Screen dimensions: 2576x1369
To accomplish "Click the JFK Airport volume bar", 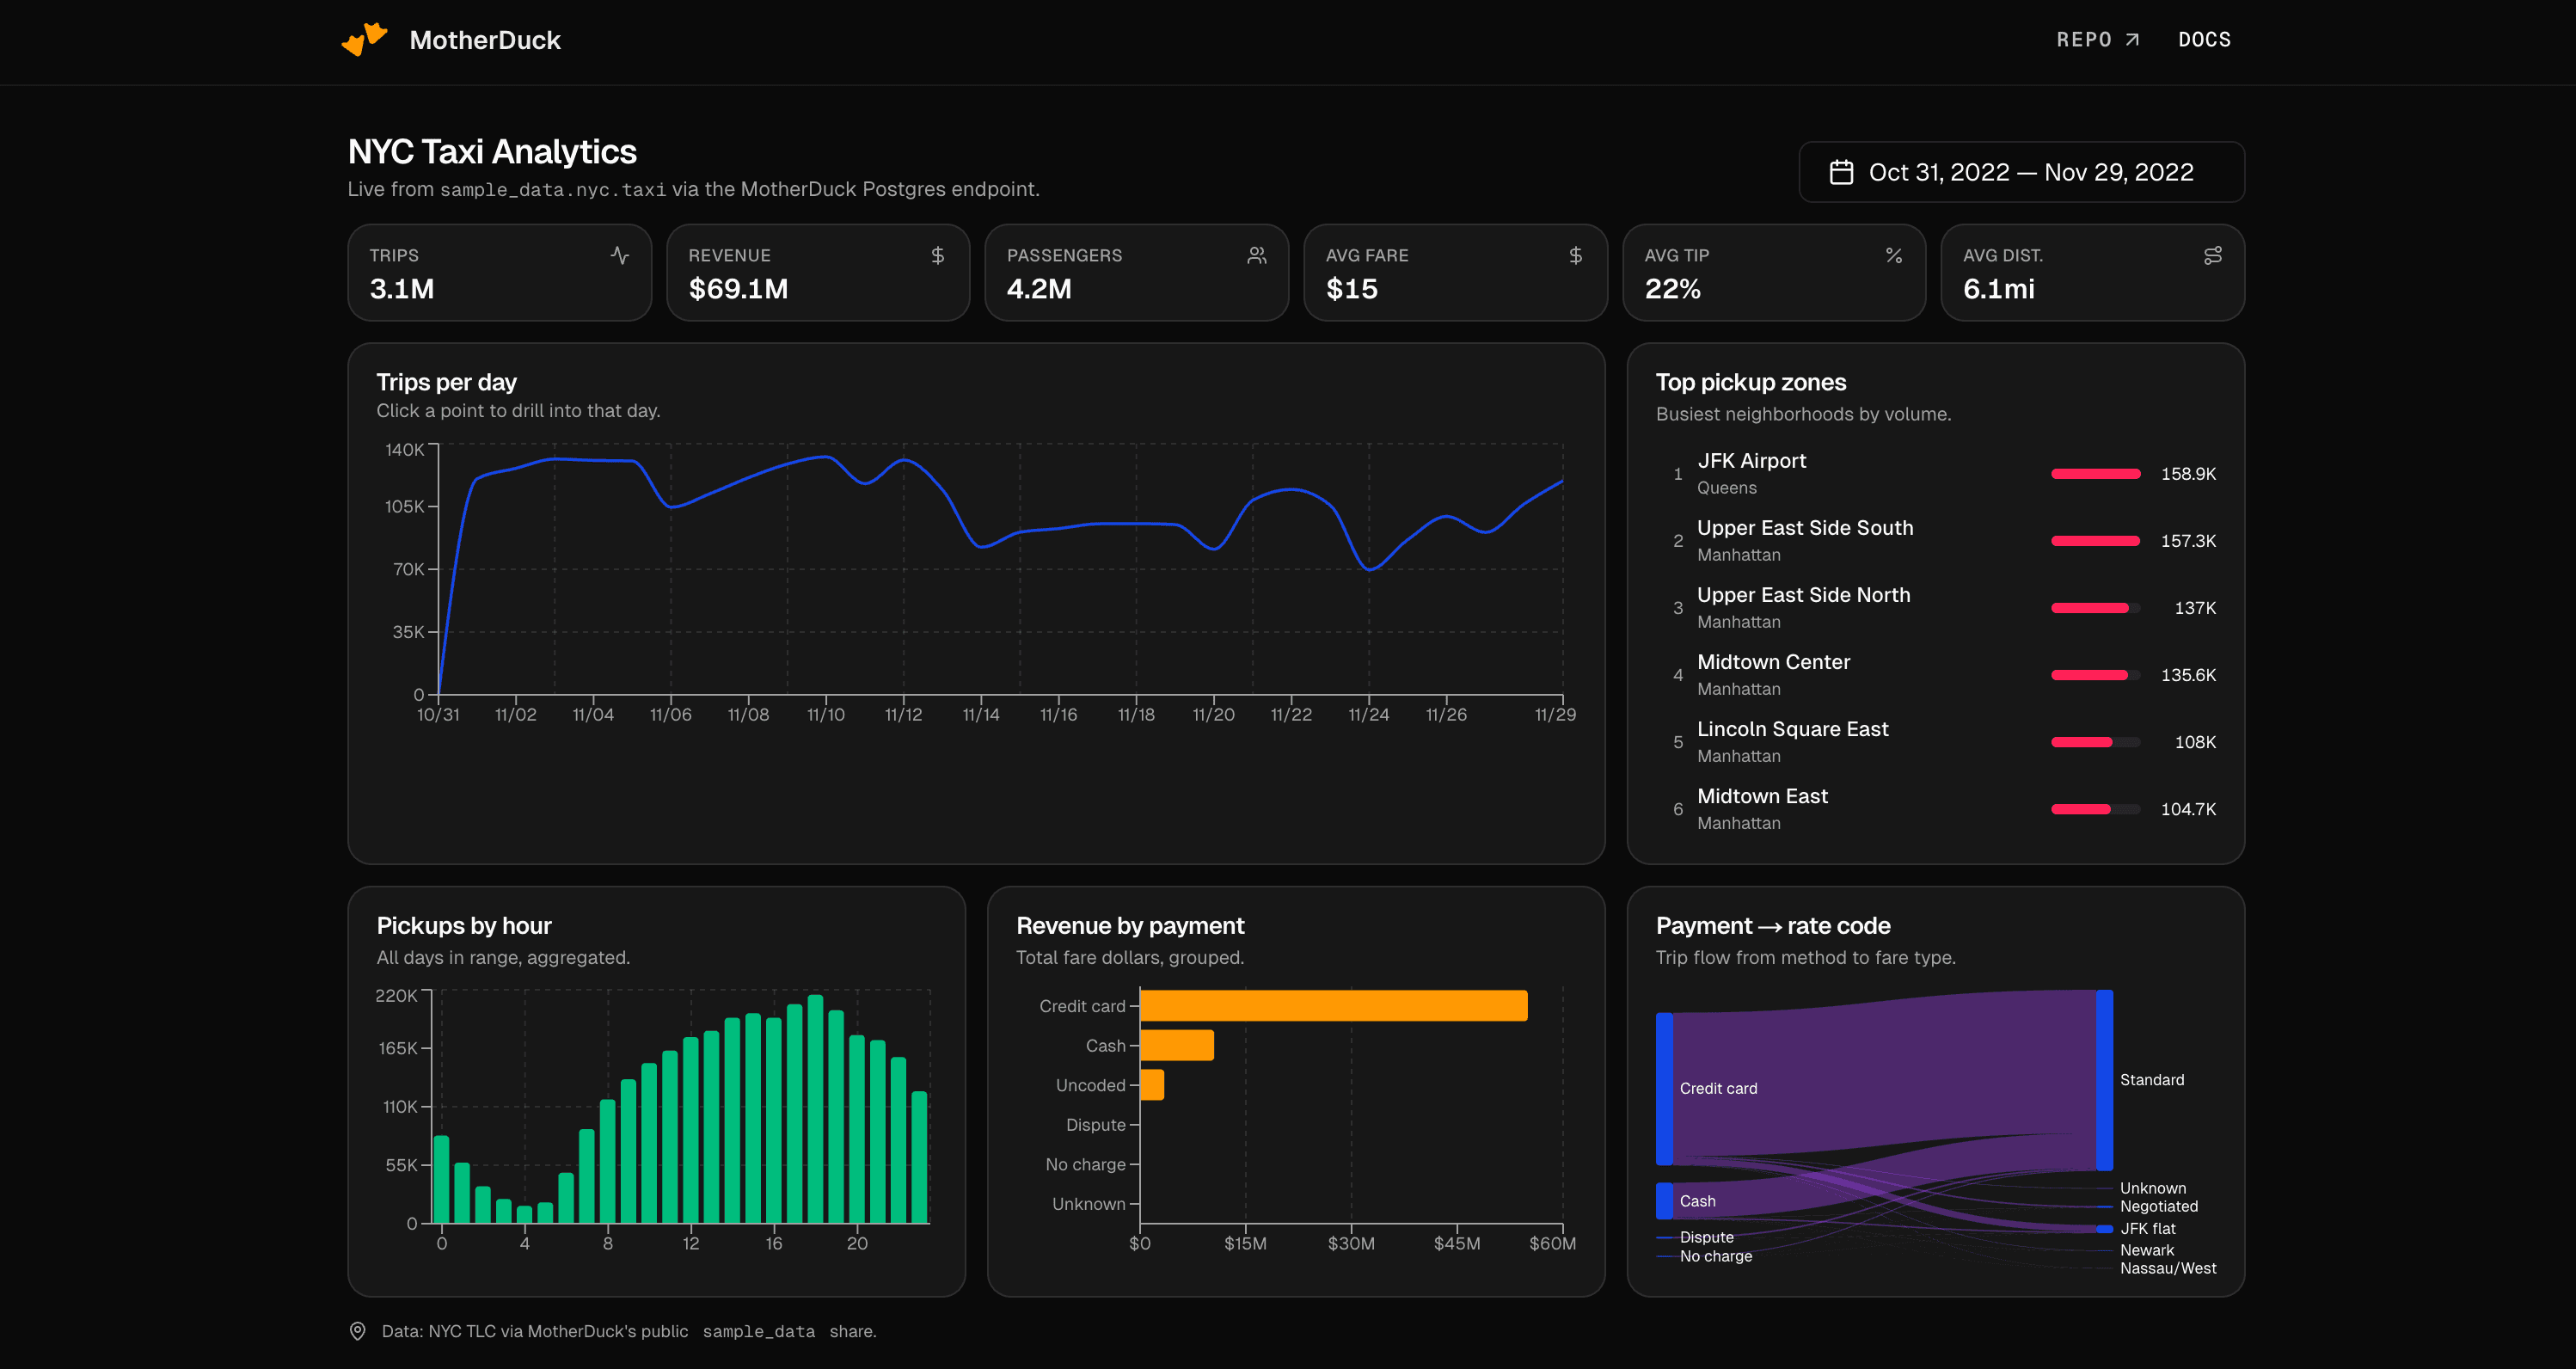I will 2096,474.
